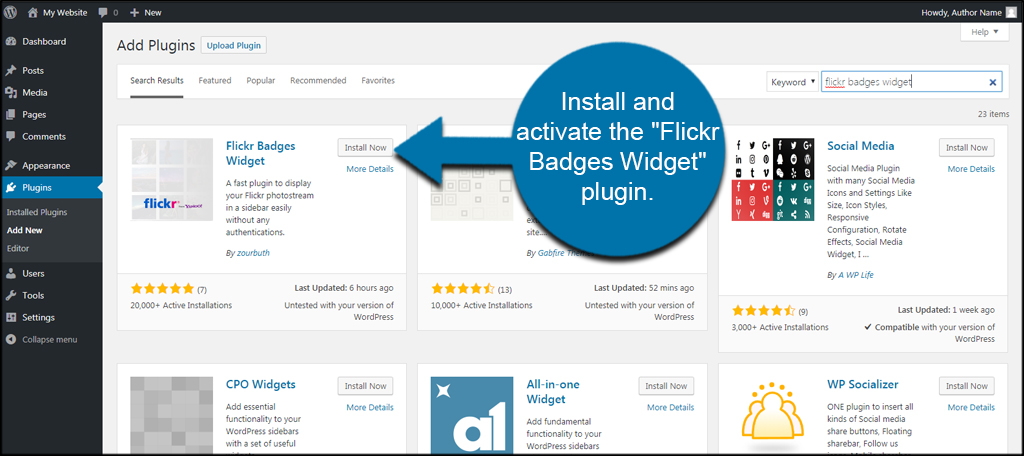Click the 20,000+ Active Installations text
The height and width of the screenshot is (456, 1024).
[181, 305]
